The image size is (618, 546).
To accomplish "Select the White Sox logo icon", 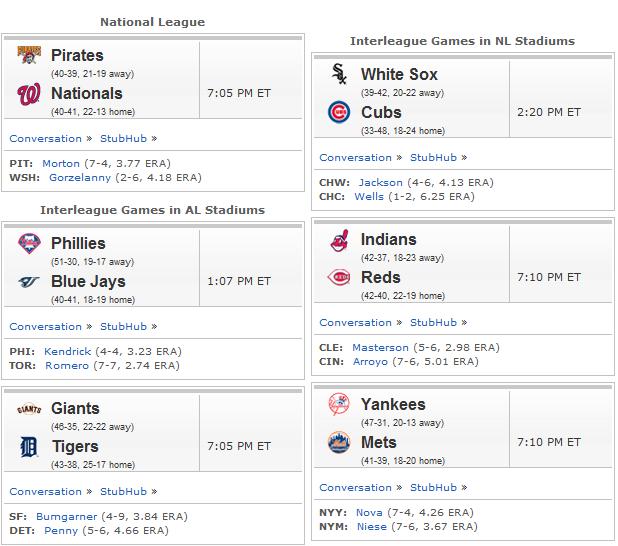I will point(339,74).
